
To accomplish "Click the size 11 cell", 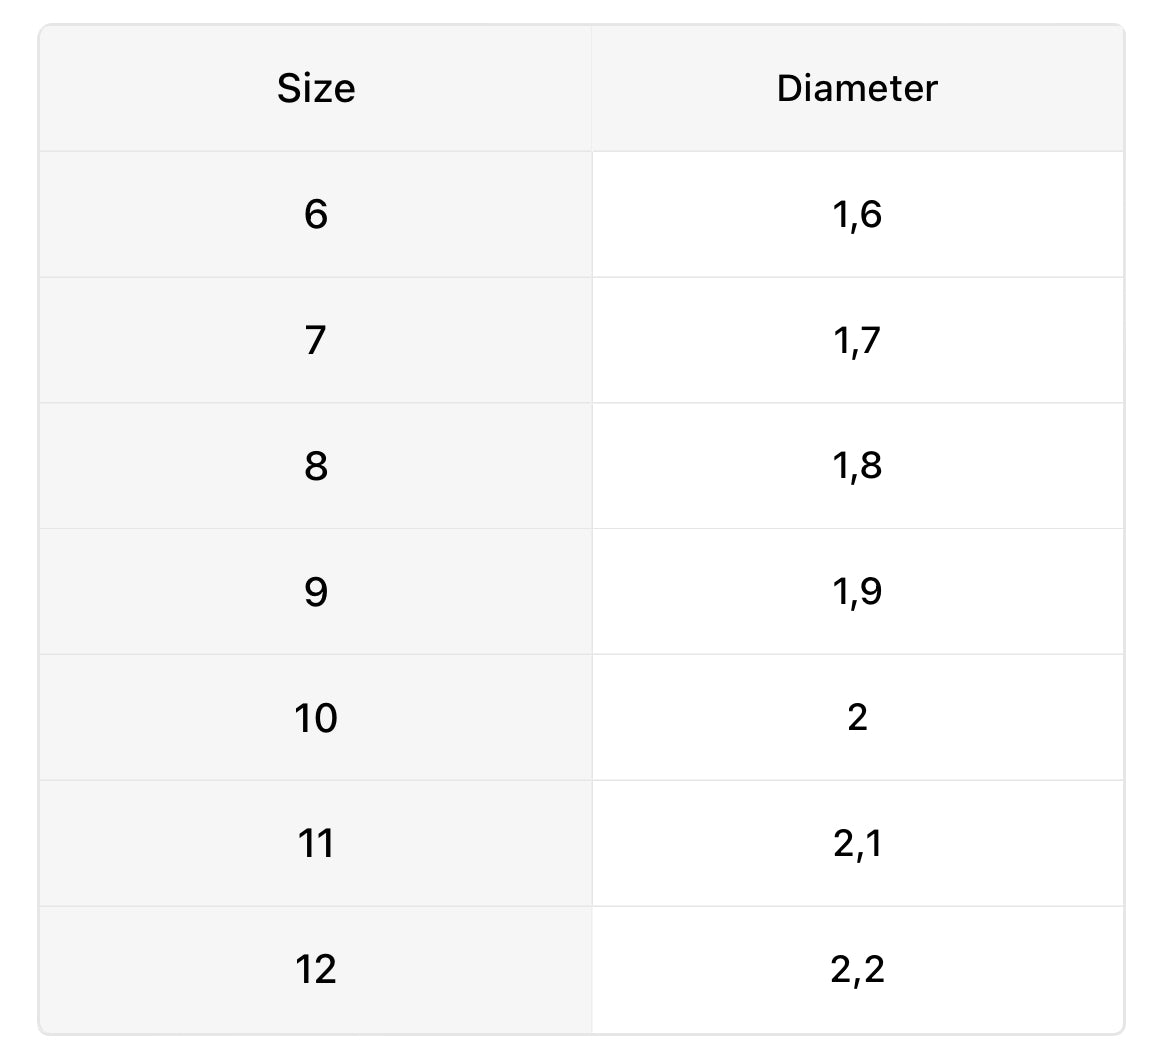I will (316, 844).
